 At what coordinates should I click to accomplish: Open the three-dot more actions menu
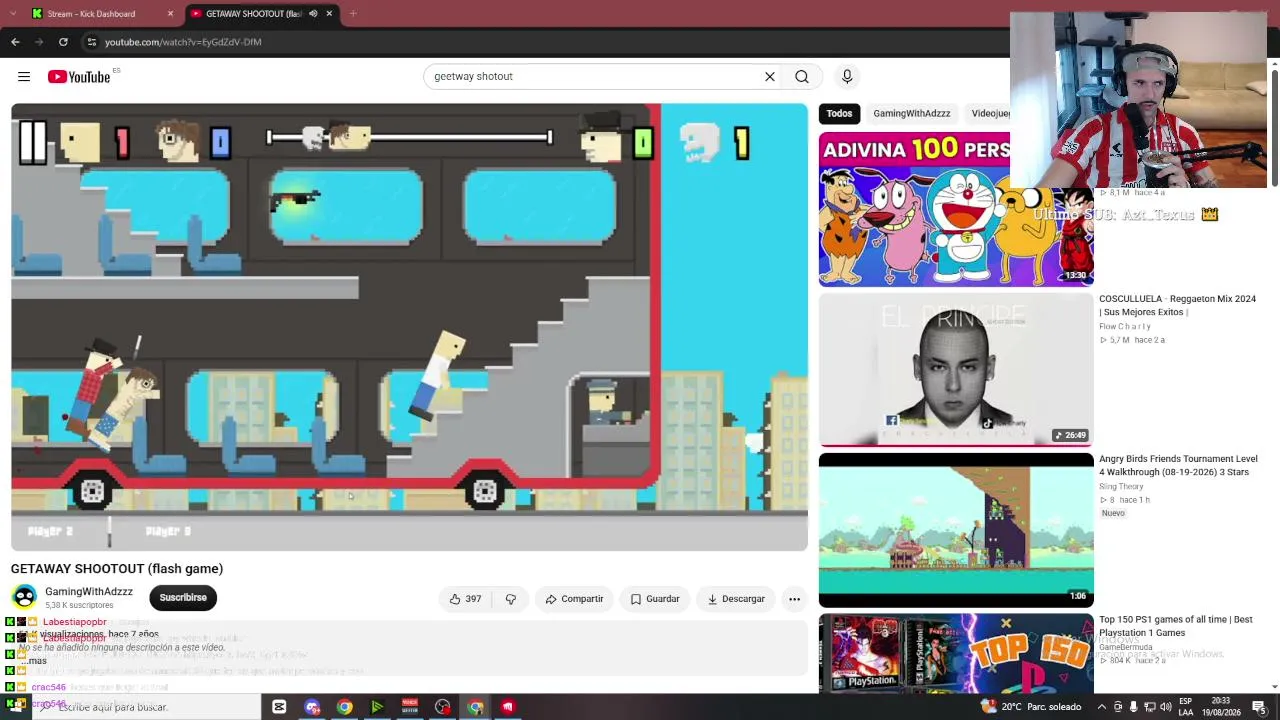(794, 599)
